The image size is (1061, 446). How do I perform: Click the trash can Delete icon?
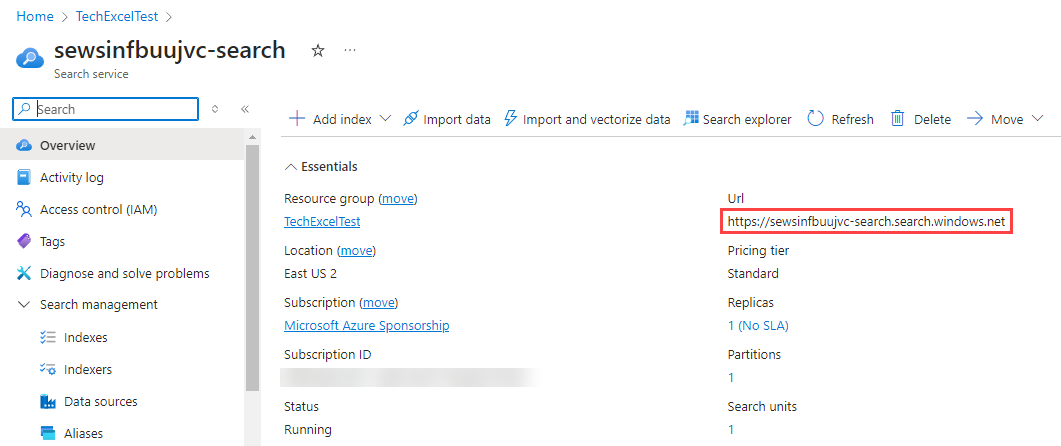[897, 119]
